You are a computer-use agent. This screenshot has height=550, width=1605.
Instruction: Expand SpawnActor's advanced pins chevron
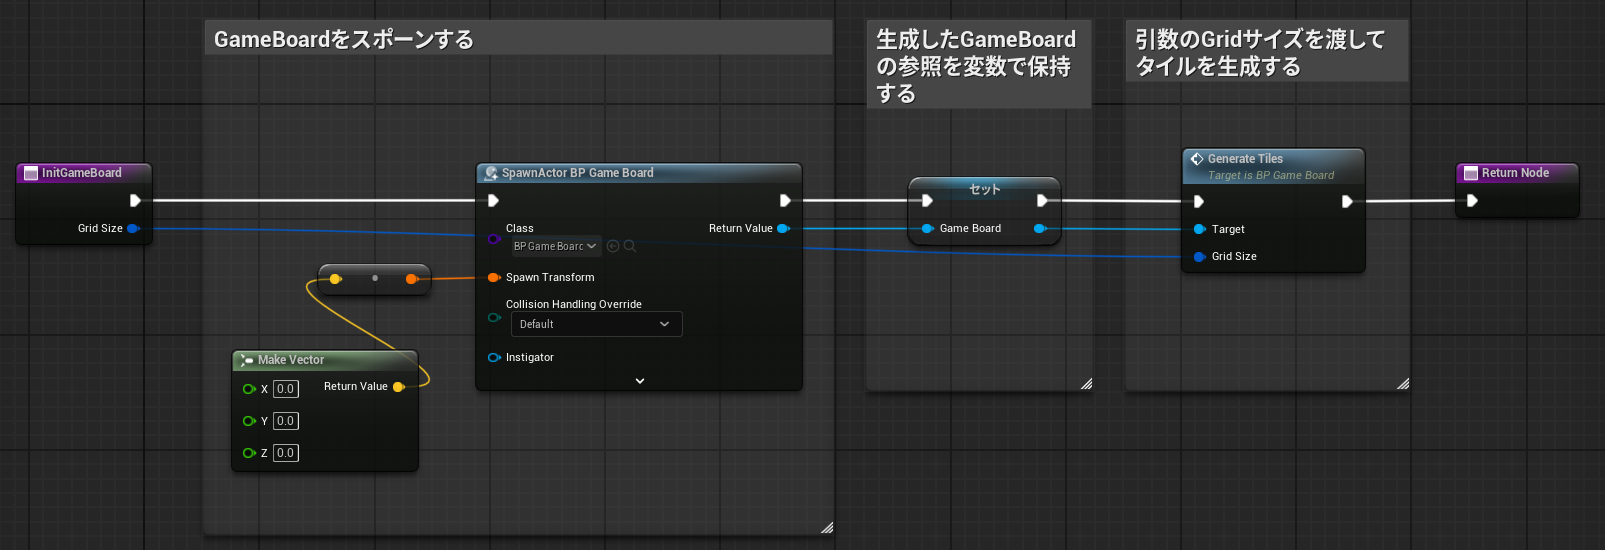(640, 381)
